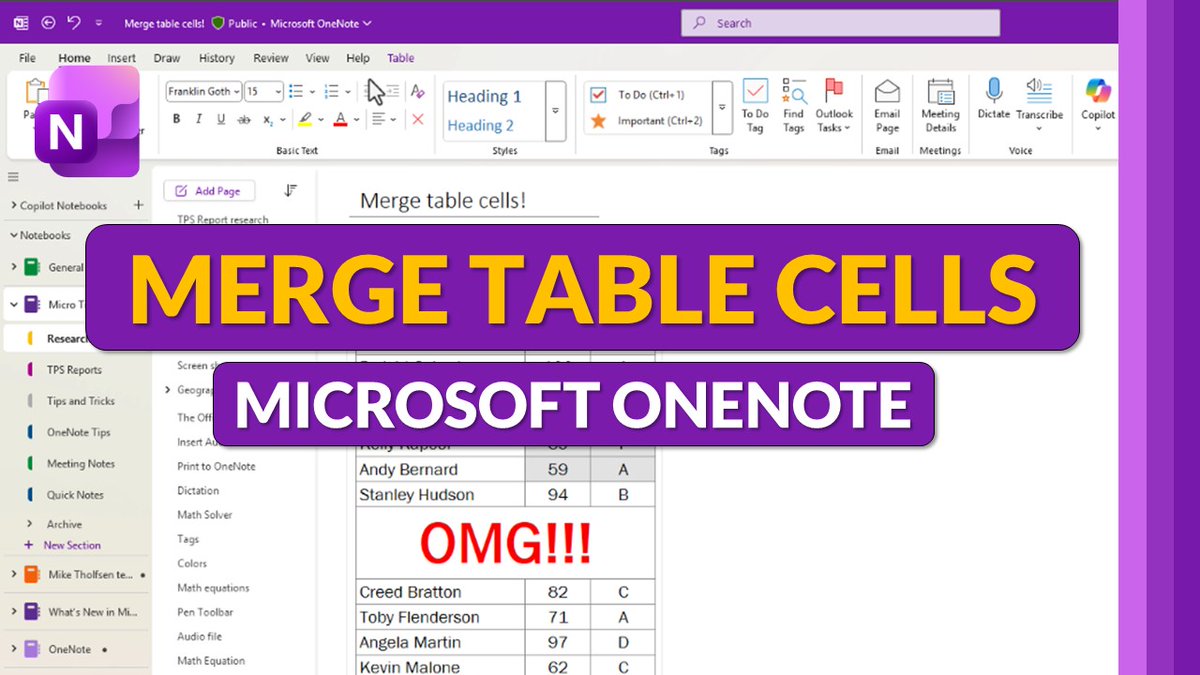Apply bullet list formatting
The height and width of the screenshot is (675, 1200).
click(x=296, y=91)
